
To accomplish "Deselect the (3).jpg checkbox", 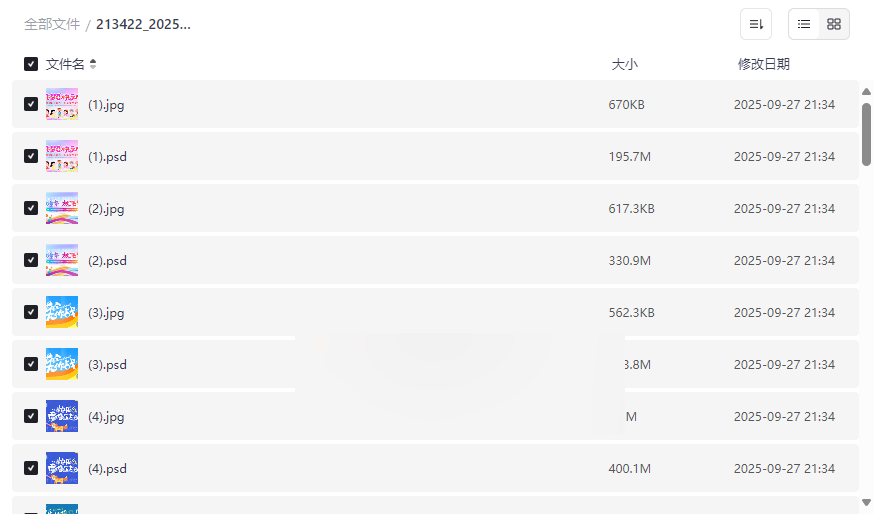I will coord(31,312).
